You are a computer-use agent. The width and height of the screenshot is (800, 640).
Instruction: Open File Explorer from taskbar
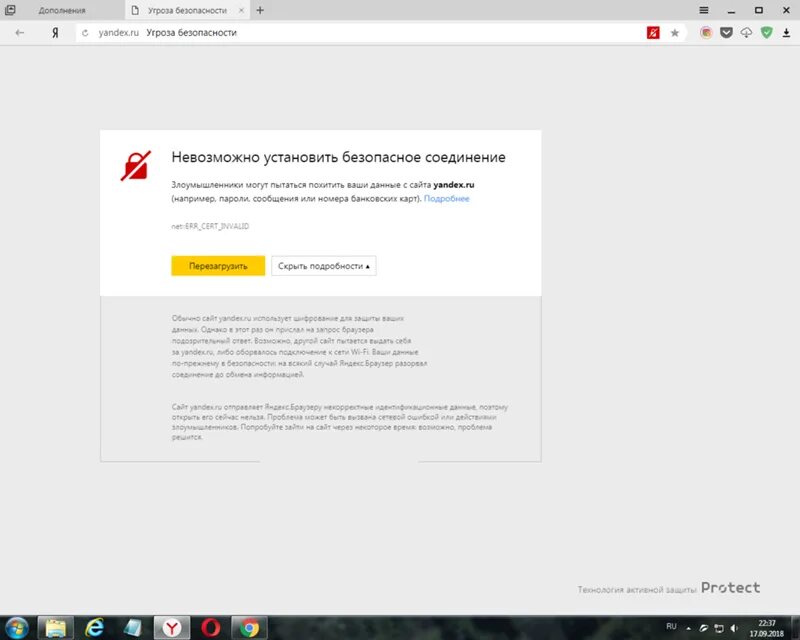click(56, 628)
